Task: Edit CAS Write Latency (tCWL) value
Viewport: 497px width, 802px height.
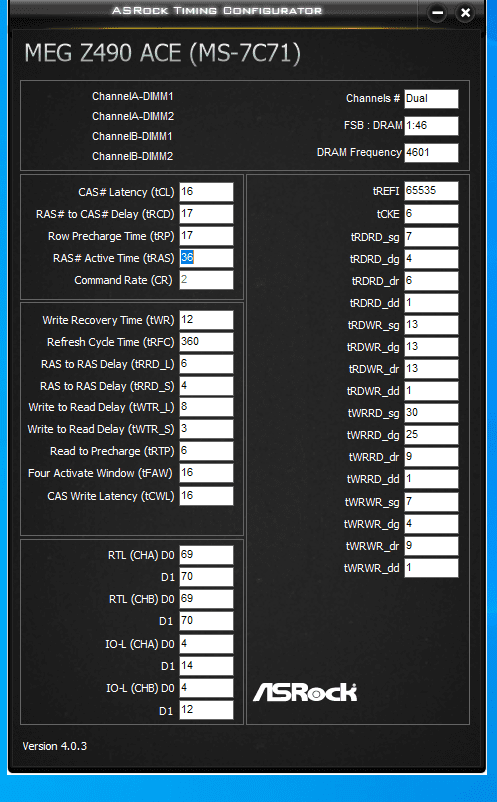Action: 206,496
